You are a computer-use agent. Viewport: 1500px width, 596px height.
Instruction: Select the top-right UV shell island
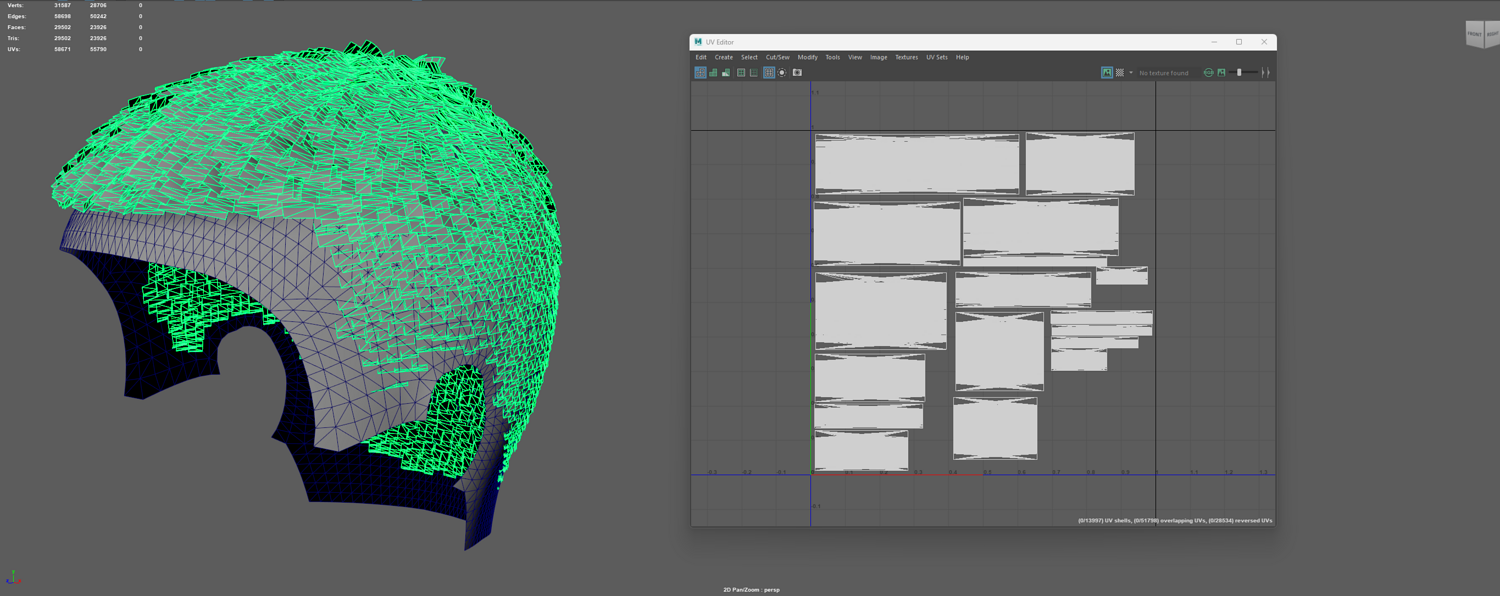pos(1080,164)
